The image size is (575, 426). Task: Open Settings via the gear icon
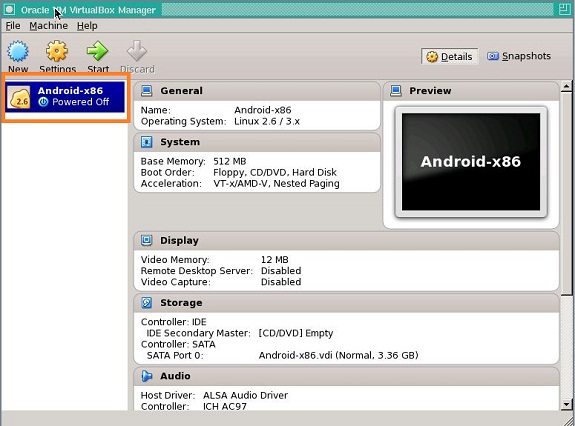[57, 51]
